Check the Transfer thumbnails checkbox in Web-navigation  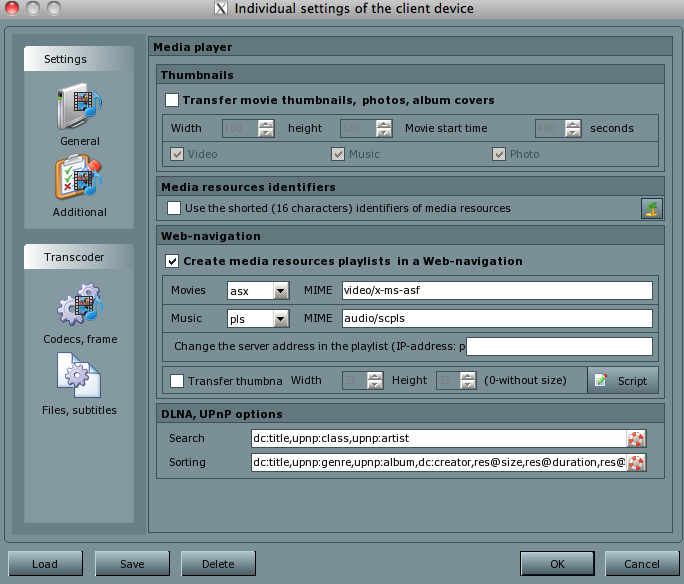click(177, 381)
